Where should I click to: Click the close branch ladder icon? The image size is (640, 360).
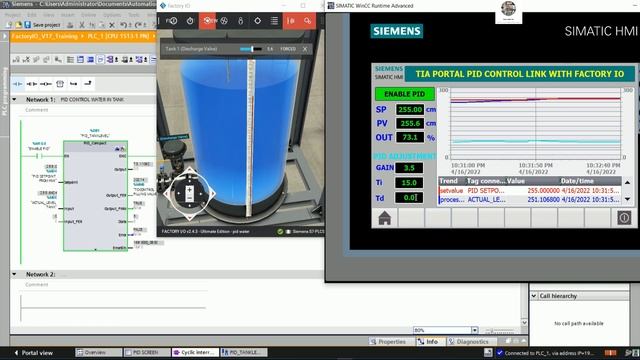tap(88, 84)
